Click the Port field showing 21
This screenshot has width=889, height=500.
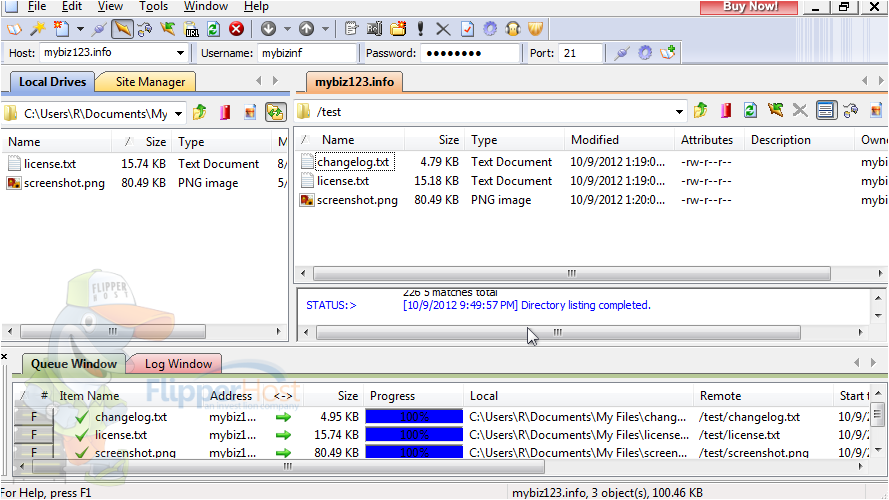coord(580,53)
